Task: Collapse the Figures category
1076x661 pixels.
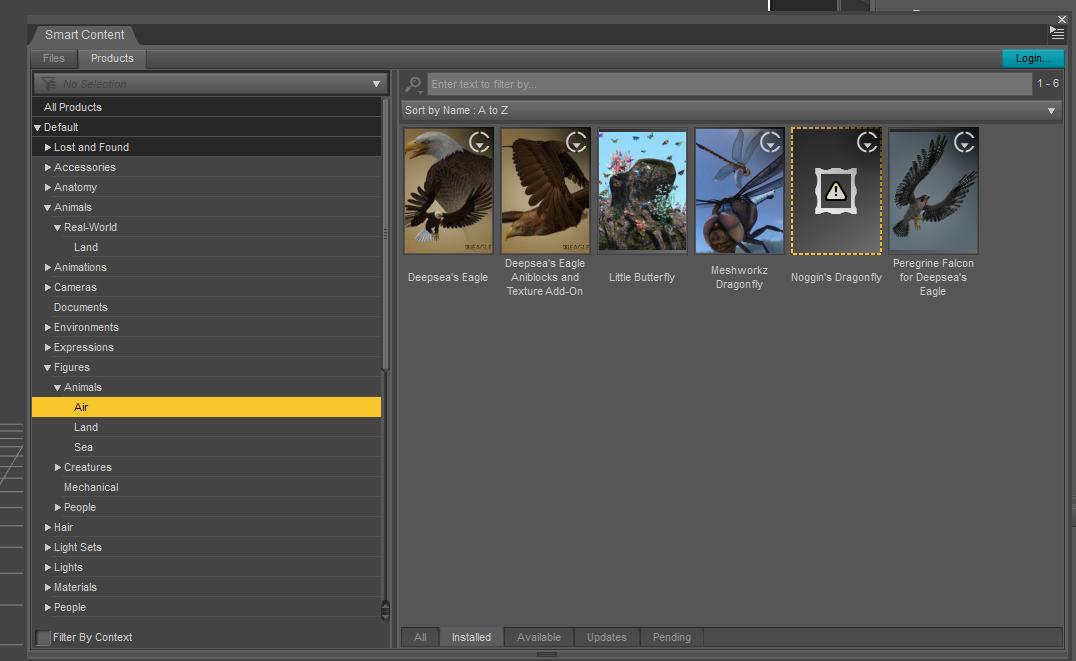Action: 47,368
